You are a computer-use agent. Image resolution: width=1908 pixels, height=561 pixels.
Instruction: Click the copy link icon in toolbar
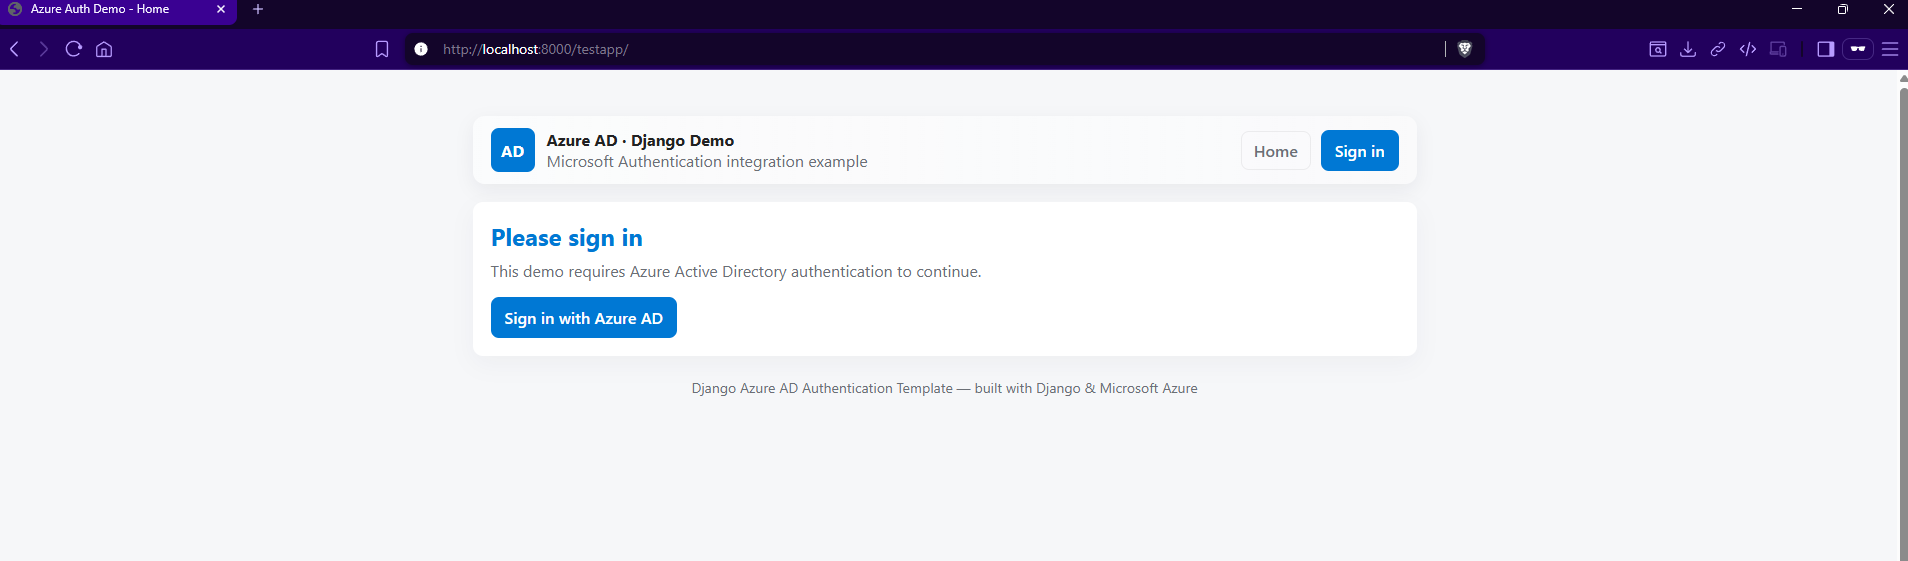(1718, 49)
